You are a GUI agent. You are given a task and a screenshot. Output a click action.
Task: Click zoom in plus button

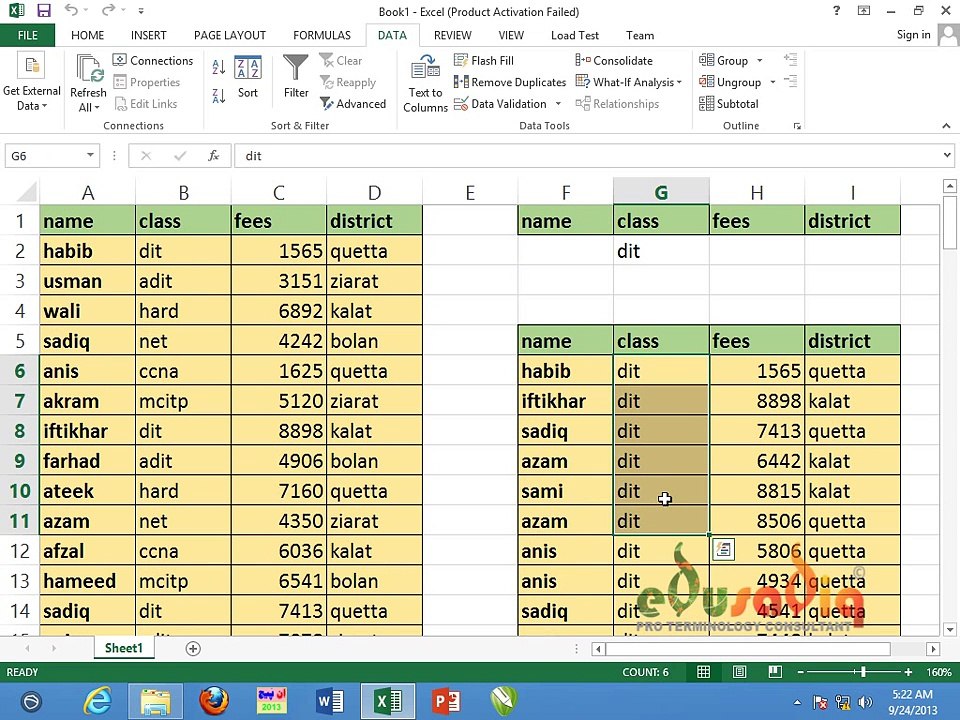[909, 672]
